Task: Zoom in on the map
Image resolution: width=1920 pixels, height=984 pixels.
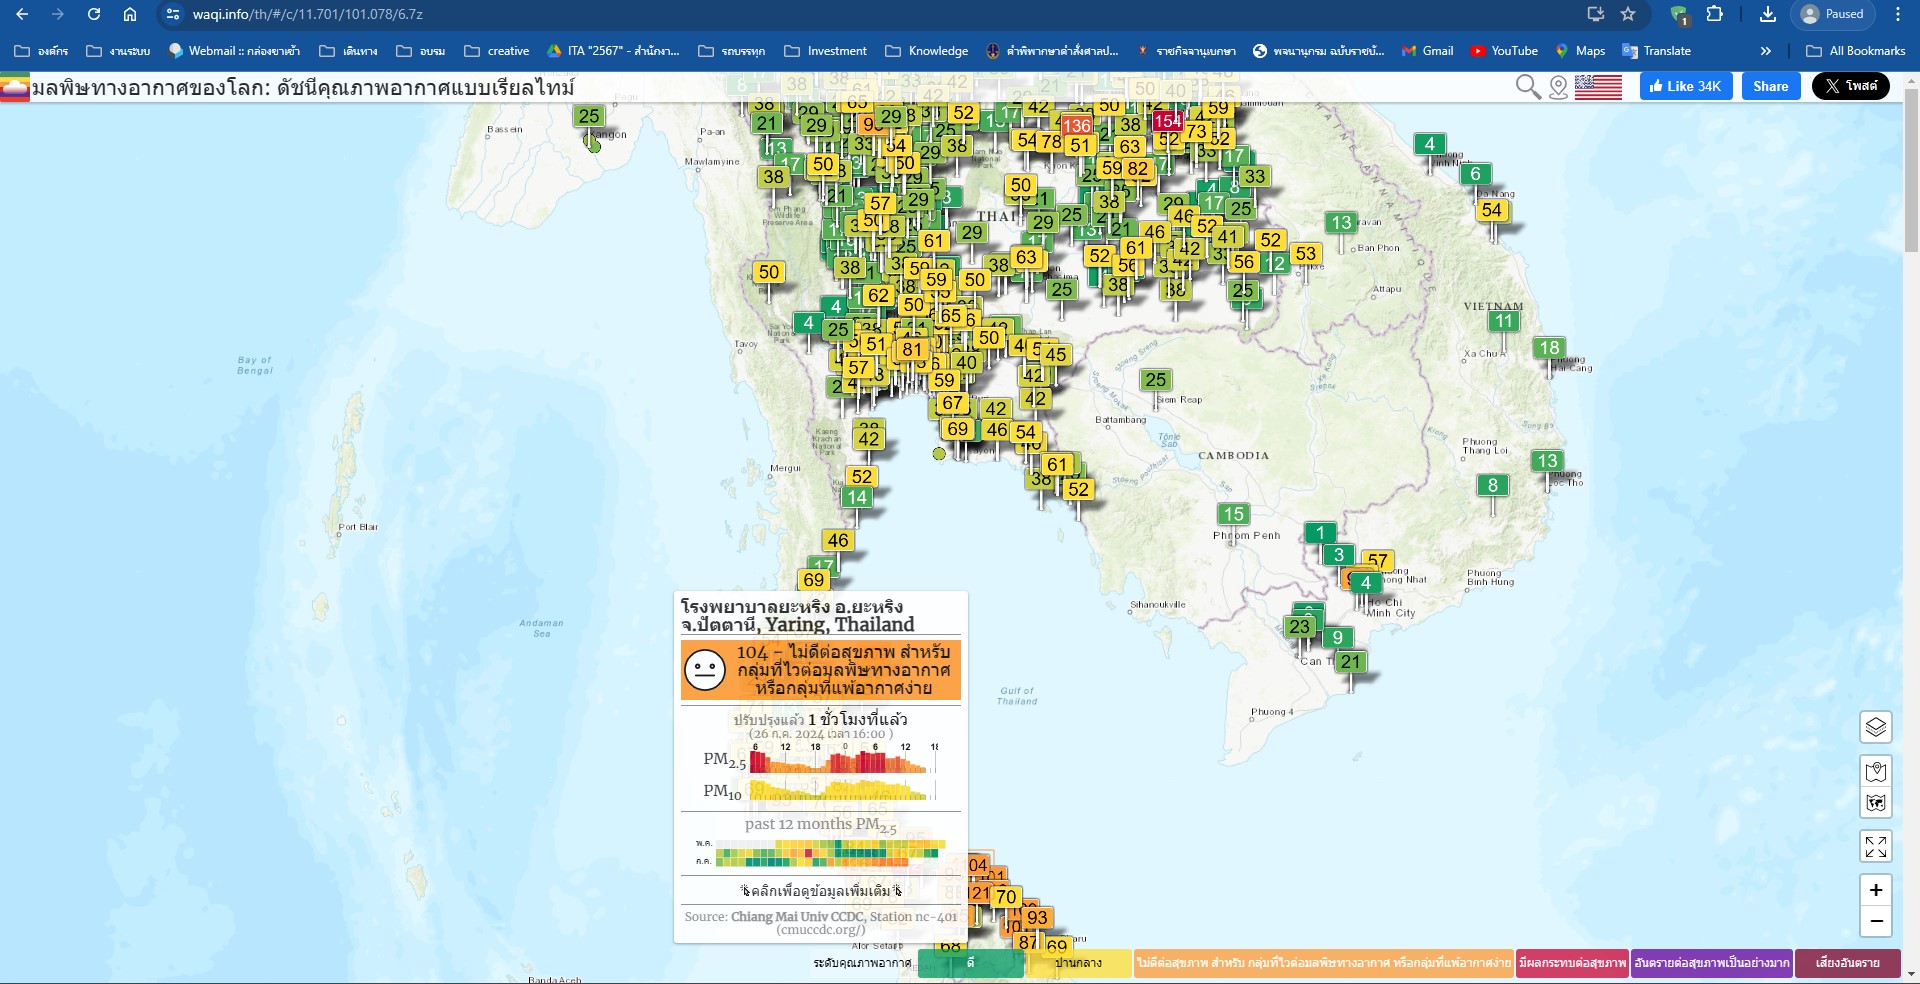Action: (1875, 890)
